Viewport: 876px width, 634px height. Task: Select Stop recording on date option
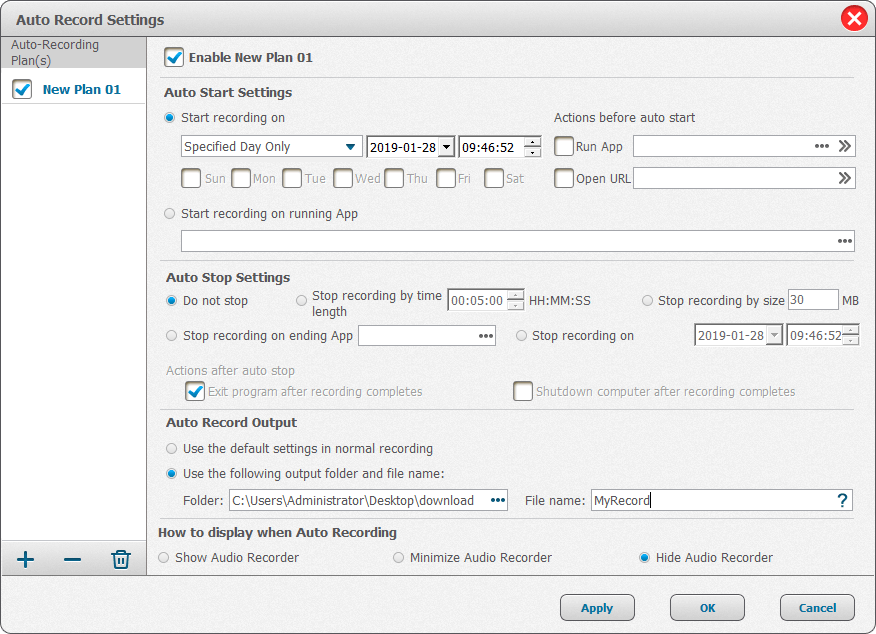pyautogui.click(x=521, y=335)
